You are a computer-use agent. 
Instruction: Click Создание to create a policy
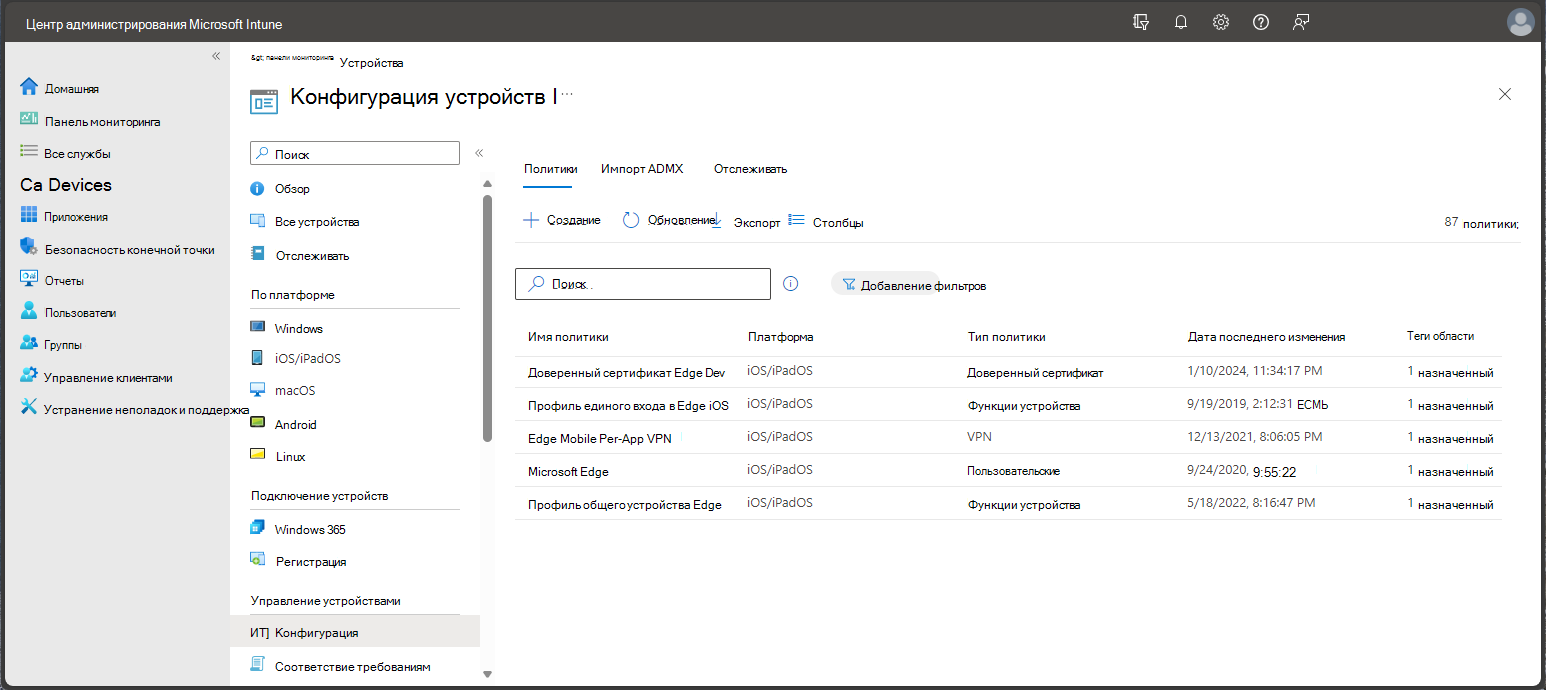click(562, 220)
